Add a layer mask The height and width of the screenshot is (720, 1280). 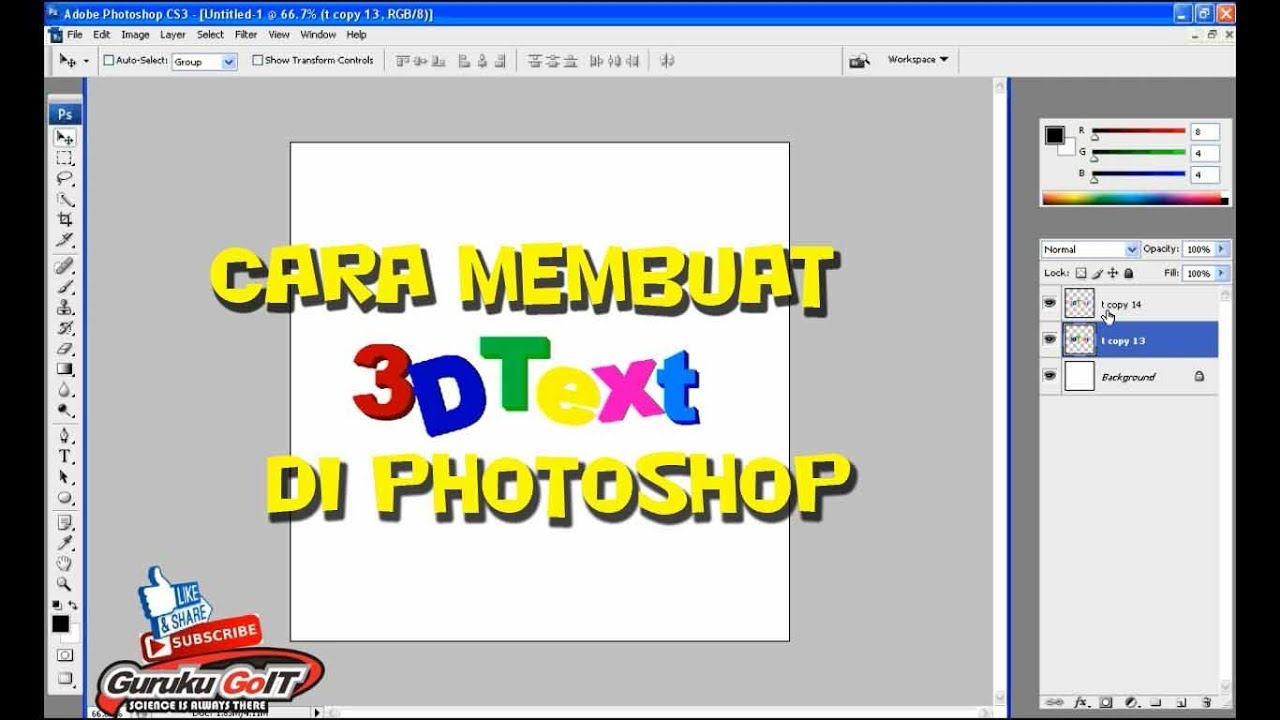pyautogui.click(x=1106, y=702)
